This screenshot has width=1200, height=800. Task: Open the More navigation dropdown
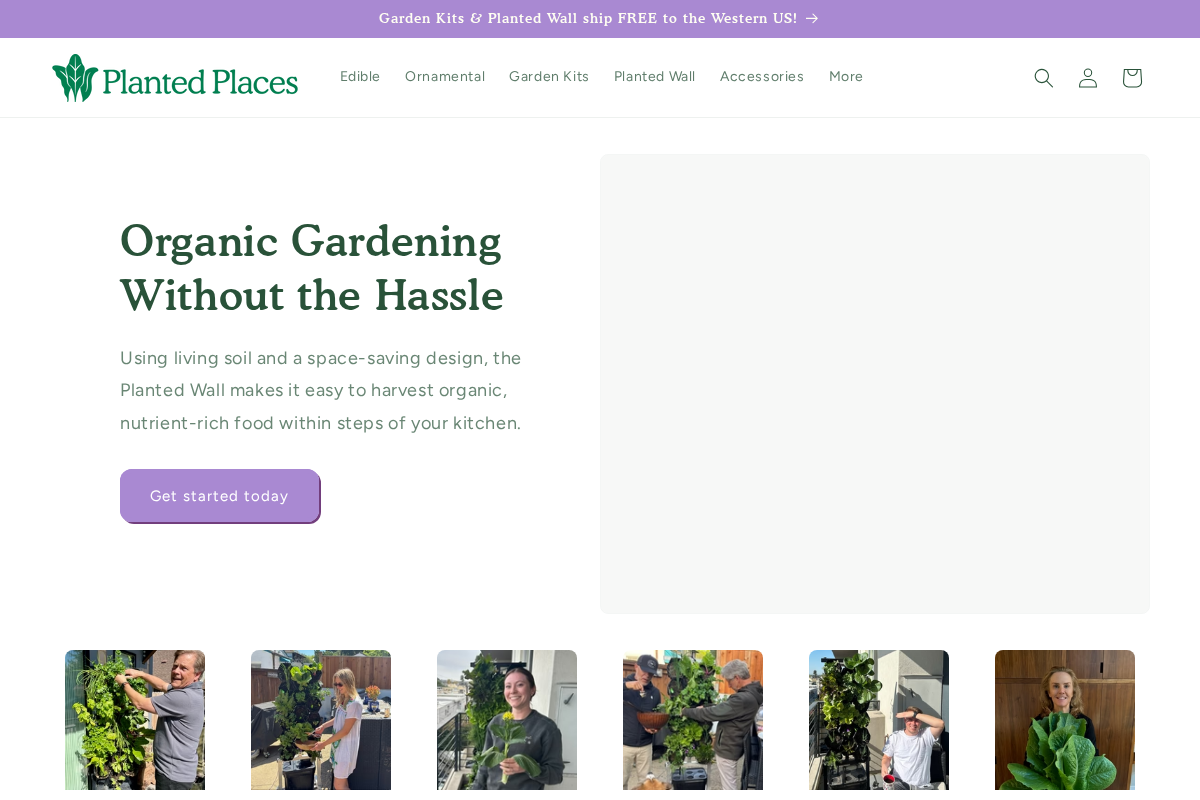pyautogui.click(x=846, y=76)
